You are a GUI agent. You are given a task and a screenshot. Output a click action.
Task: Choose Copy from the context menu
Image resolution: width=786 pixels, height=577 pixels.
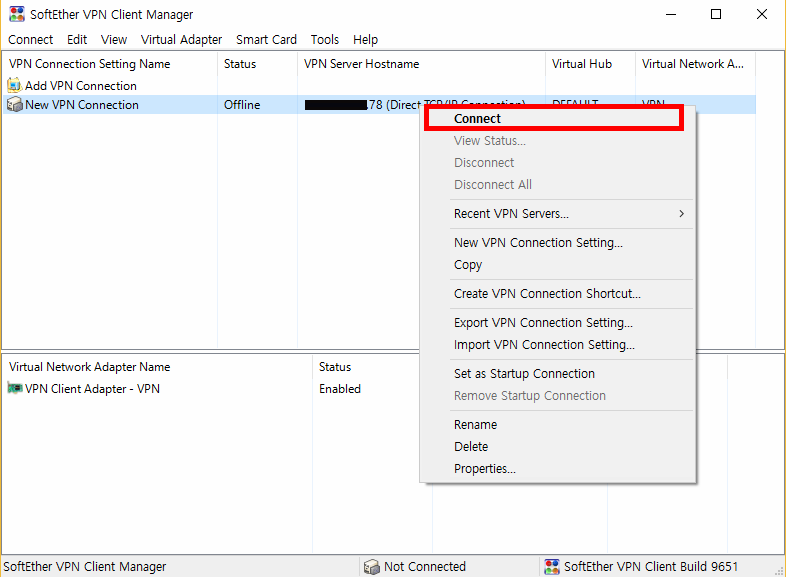557,265
